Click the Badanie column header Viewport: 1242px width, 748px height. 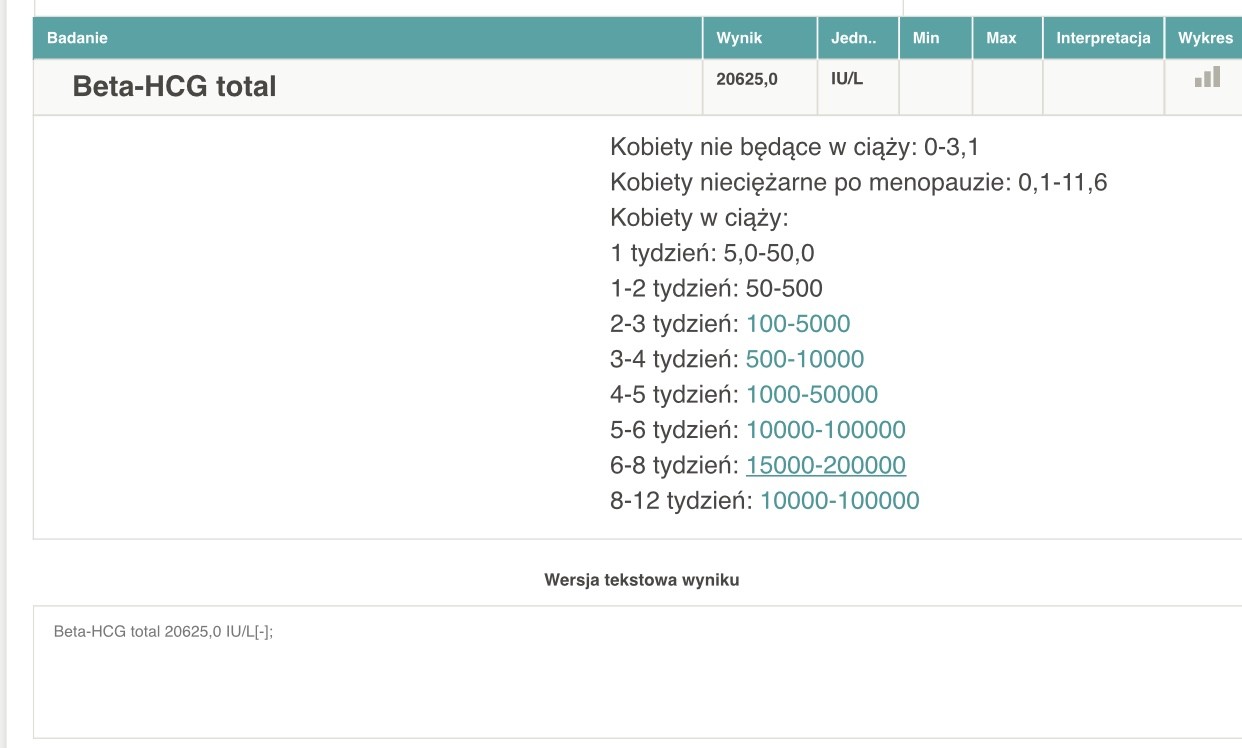(77, 38)
